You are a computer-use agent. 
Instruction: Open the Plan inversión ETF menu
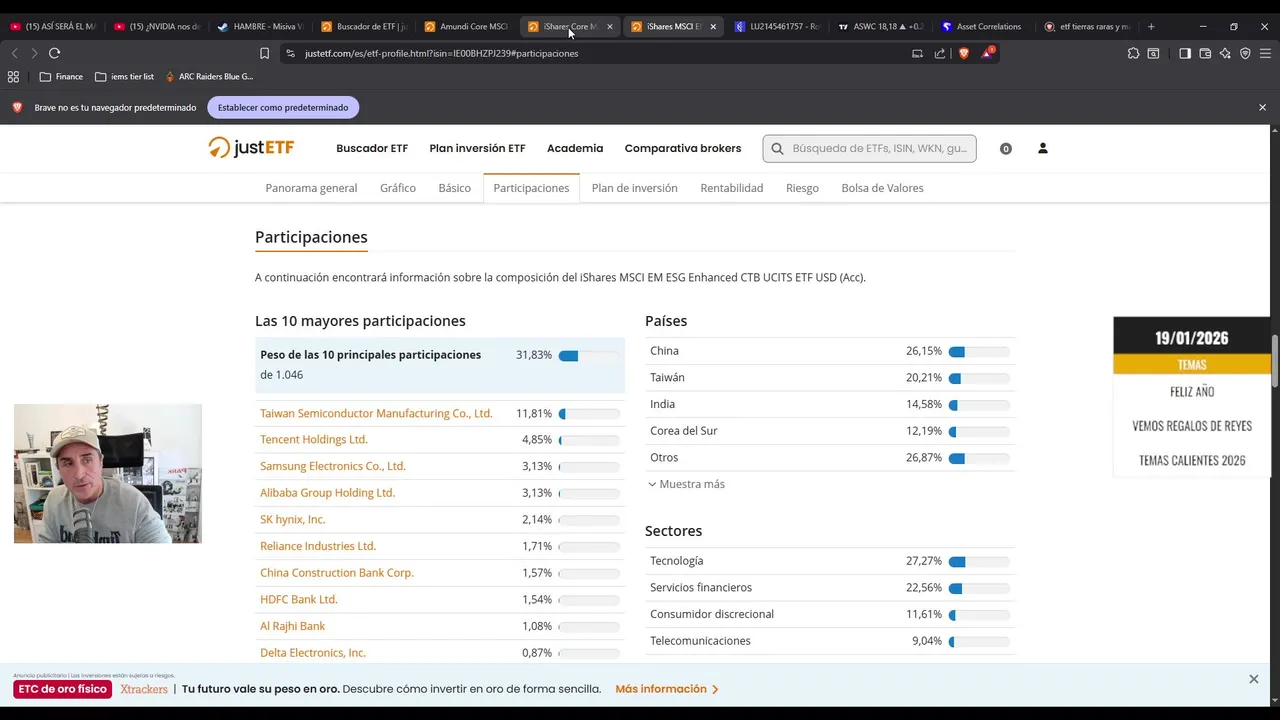477,148
